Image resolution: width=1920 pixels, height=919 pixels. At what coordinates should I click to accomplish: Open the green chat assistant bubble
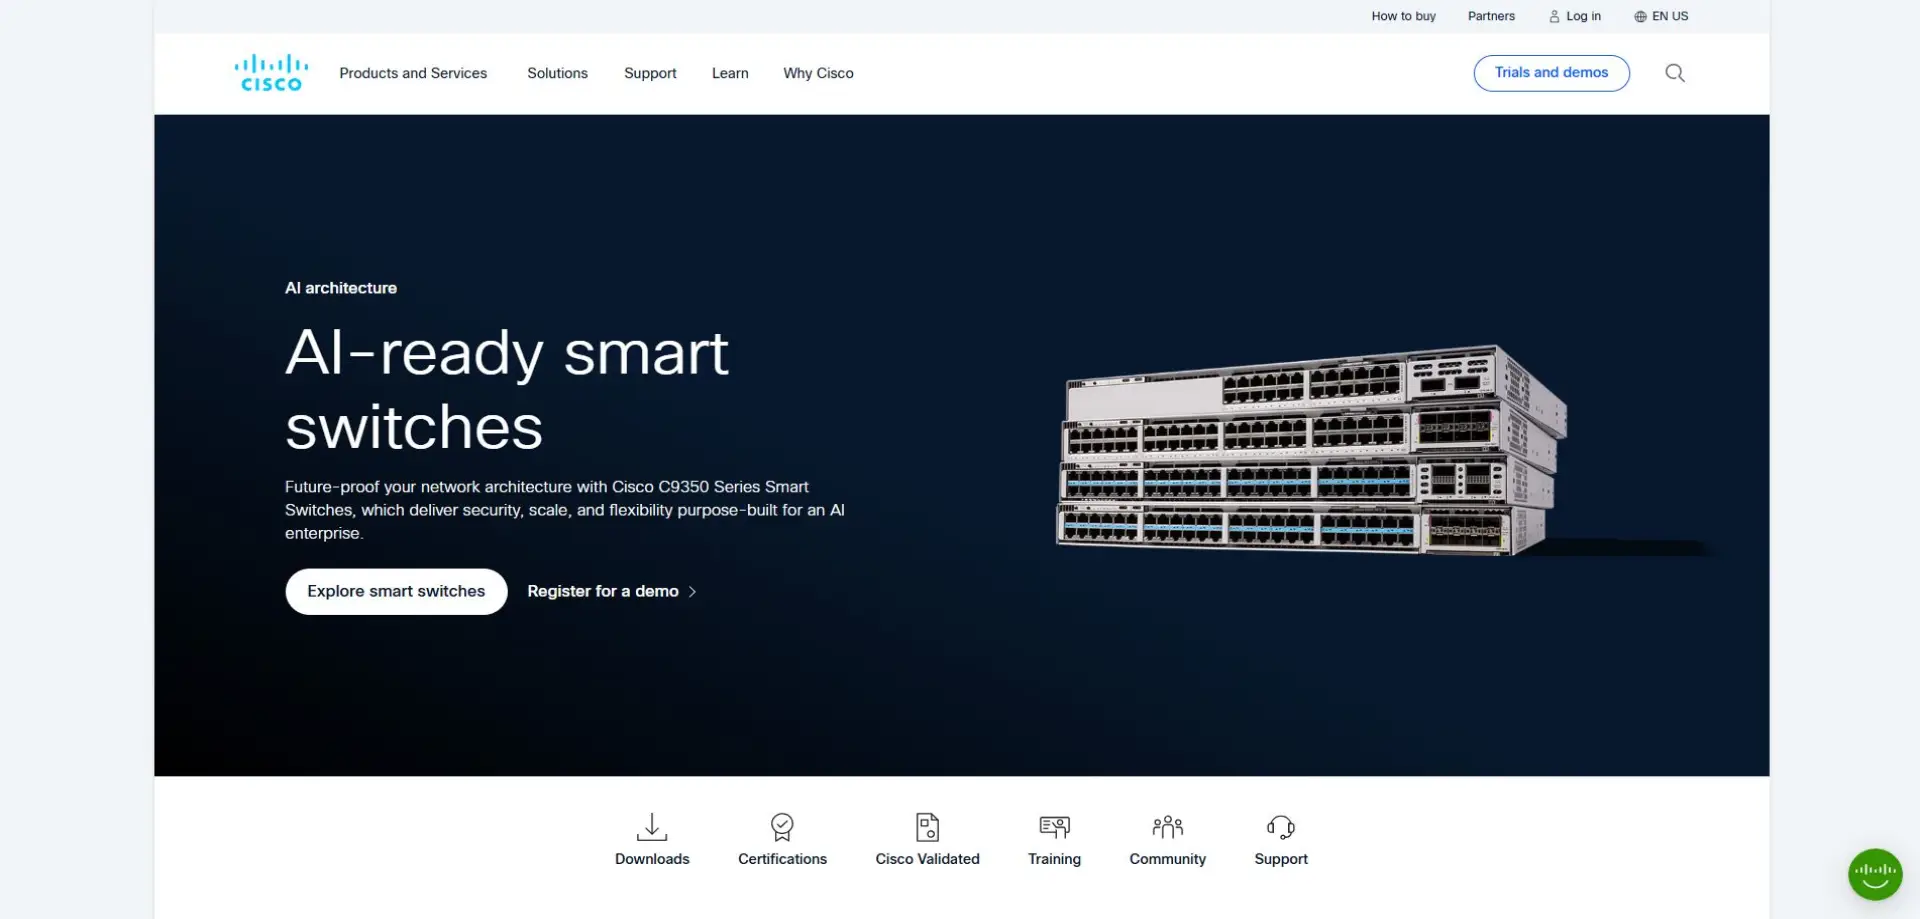(x=1875, y=875)
